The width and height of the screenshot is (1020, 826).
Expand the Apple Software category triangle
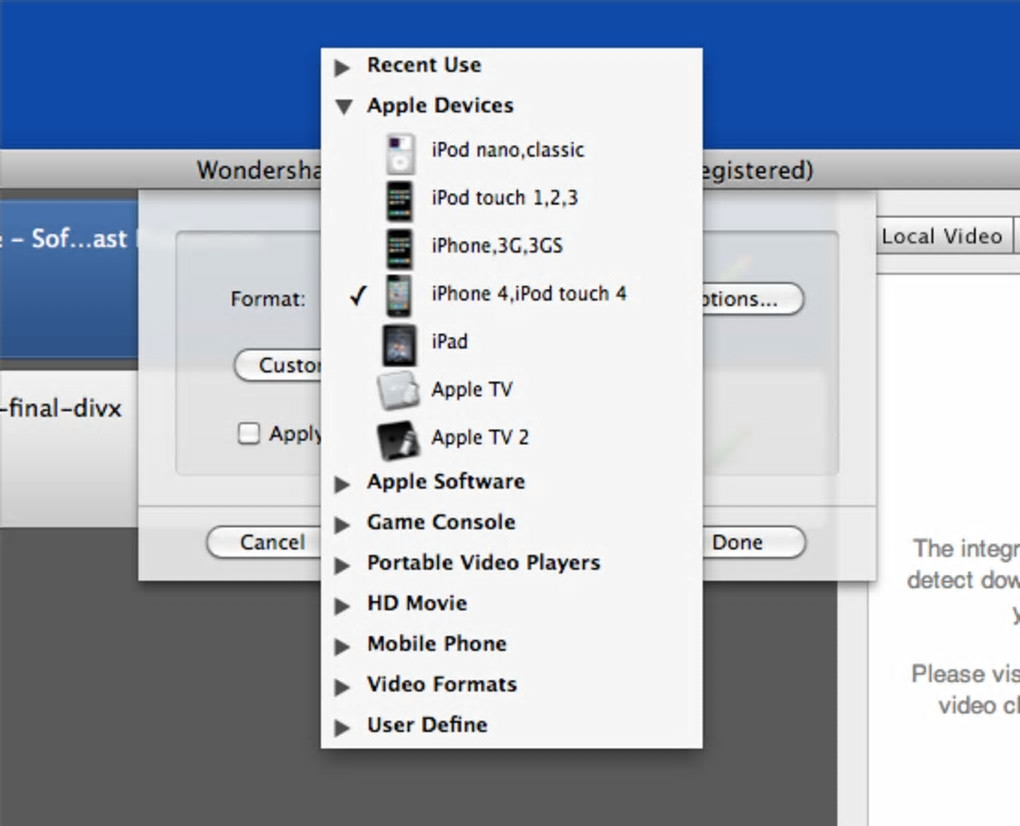(x=342, y=484)
